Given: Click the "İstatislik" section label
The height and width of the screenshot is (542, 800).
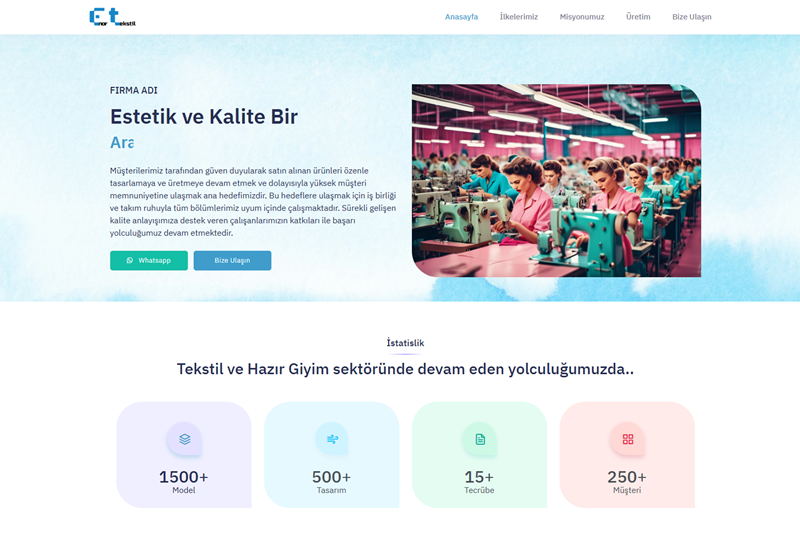Looking at the screenshot, I should 405,343.
